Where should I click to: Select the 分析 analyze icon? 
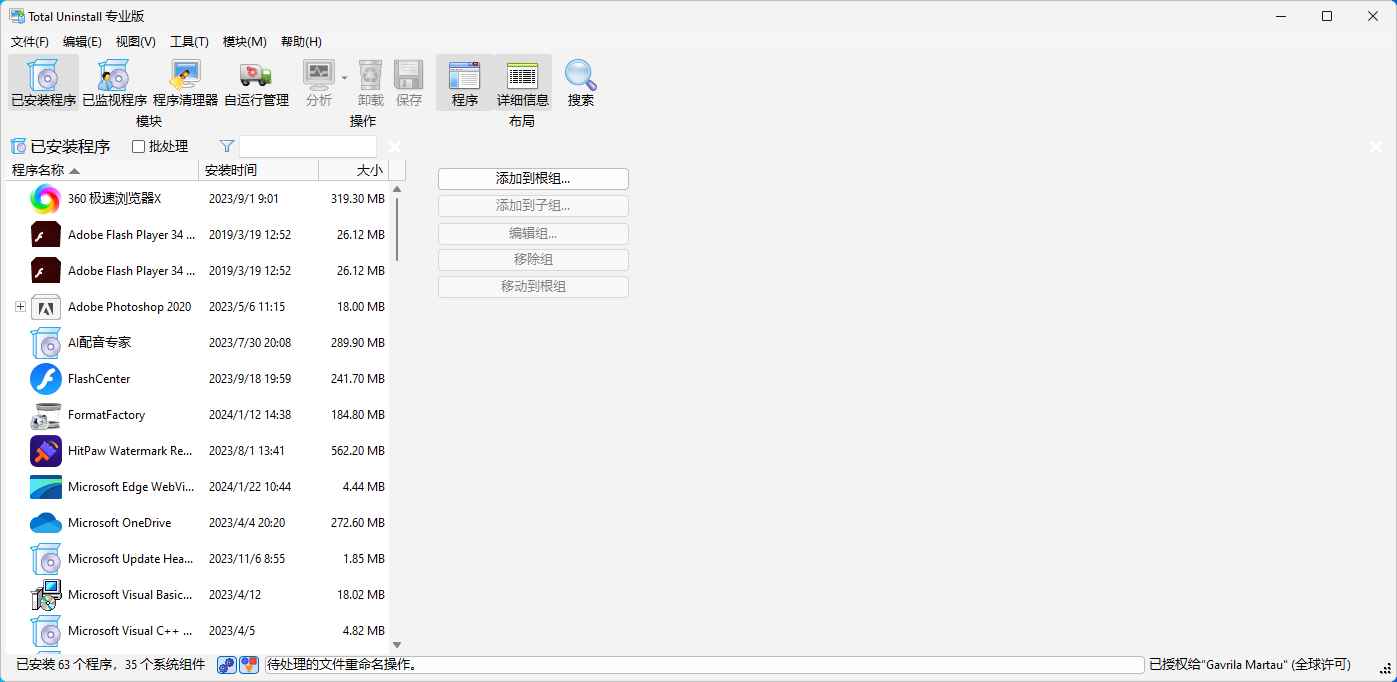318,80
